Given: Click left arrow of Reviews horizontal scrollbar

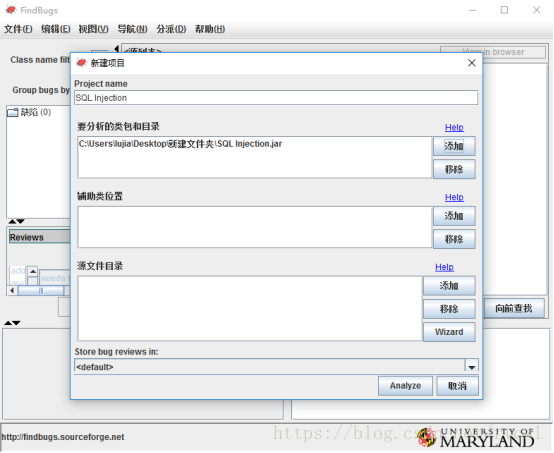Looking at the screenshot, I should point(12,290).
